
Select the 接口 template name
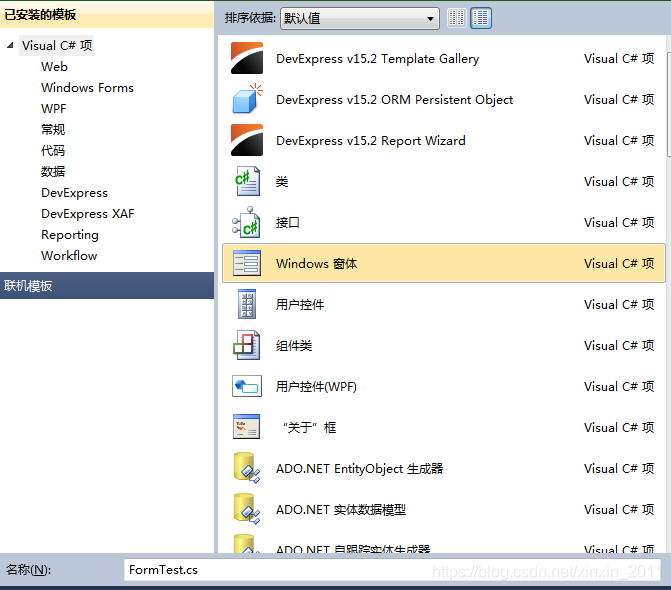(x=288, y=222)
